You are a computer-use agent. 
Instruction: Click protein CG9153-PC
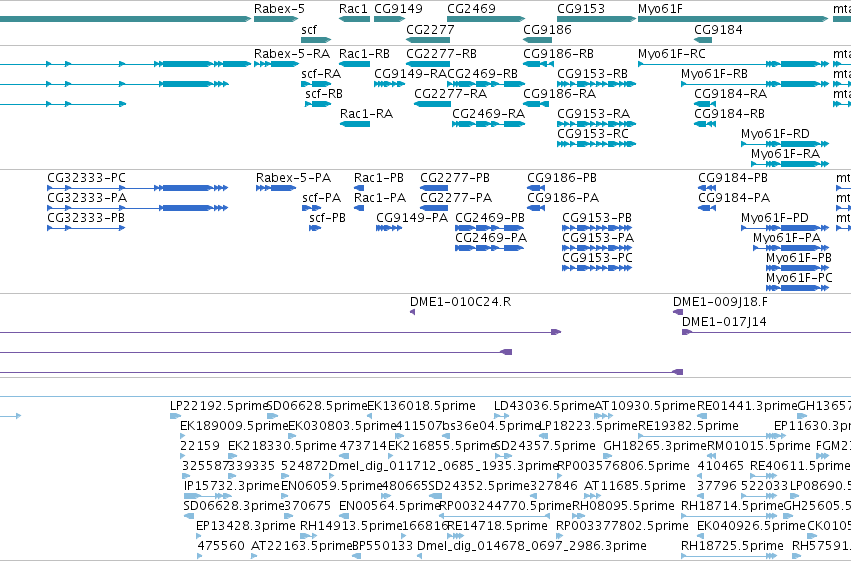click(x=598, y=258)
